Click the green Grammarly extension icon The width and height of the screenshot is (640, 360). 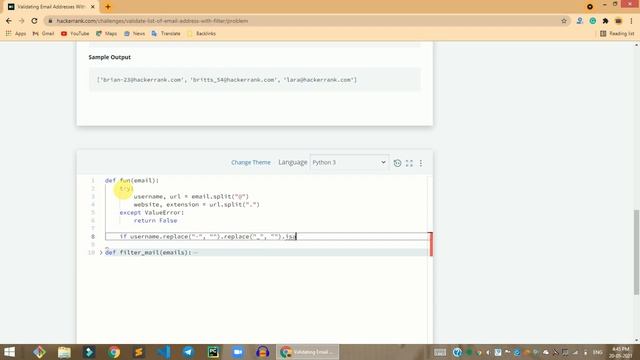click(x=593, y=21)
